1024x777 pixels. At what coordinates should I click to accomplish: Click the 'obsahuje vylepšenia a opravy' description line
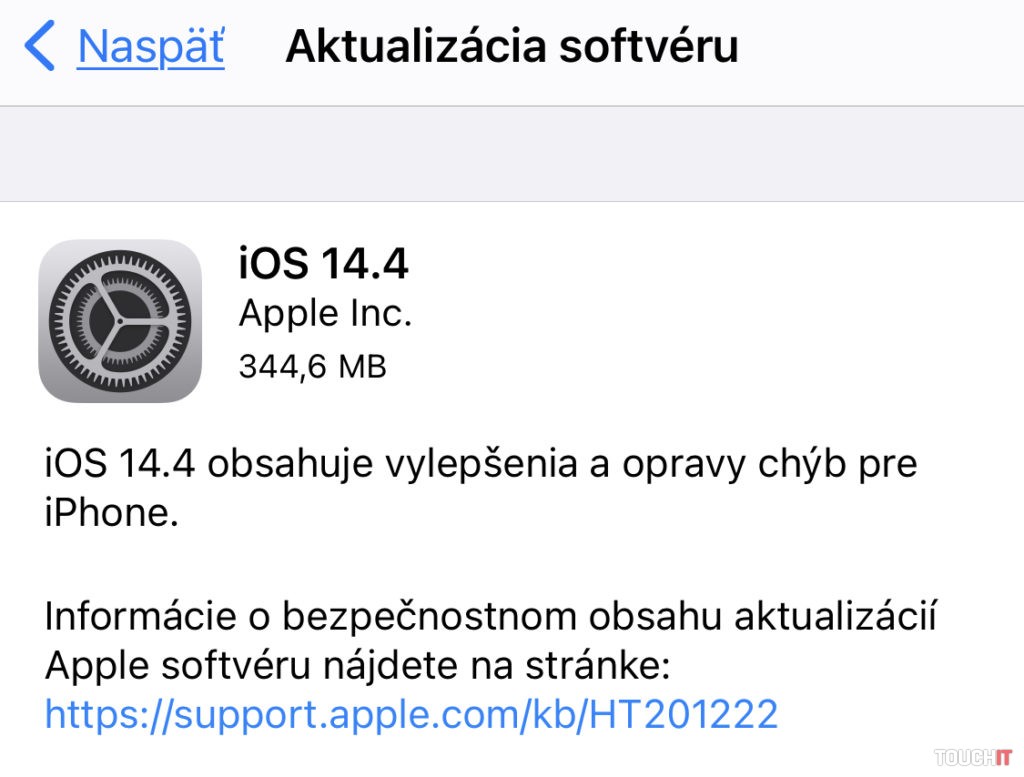tap(481, 465)
